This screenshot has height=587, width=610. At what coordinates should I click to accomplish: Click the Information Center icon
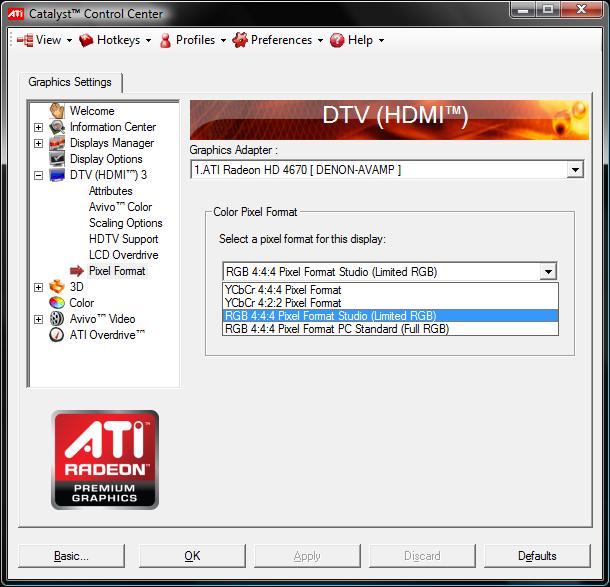57,127
